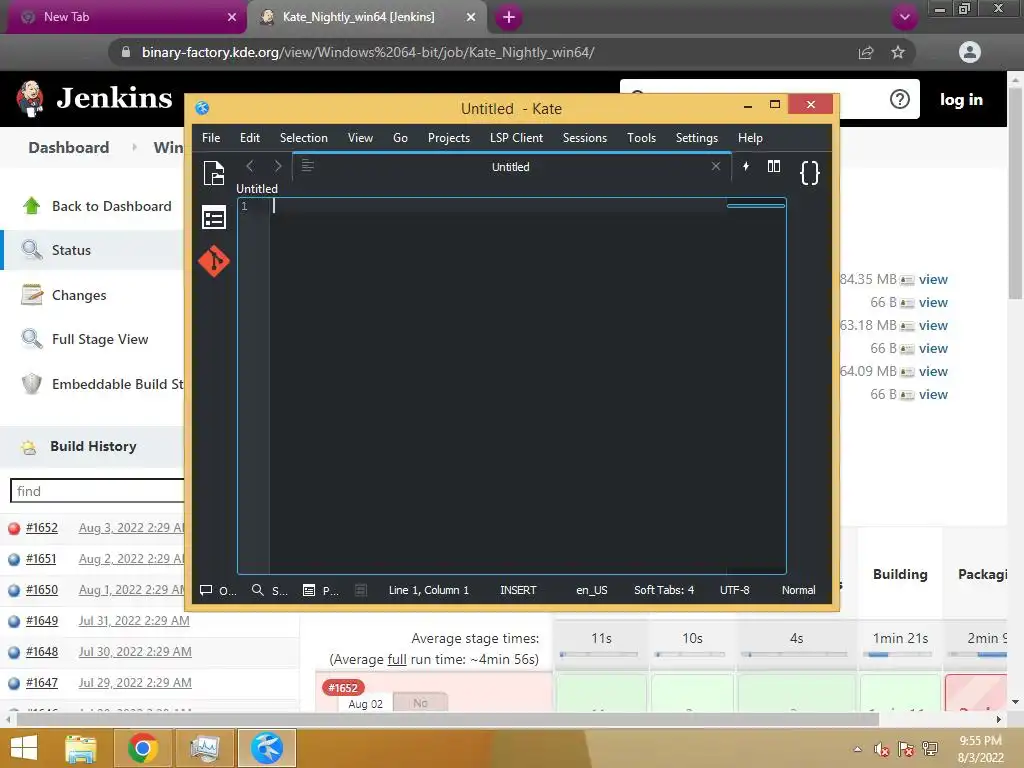1024x768 pixels.
Task: Click the browser address bar URL
Action: (x=368, y=52)
